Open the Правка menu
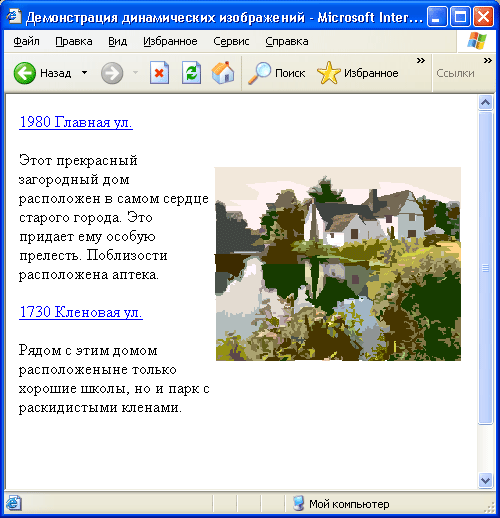This screenshot has width=500, height=518. [x=74, y=41]
